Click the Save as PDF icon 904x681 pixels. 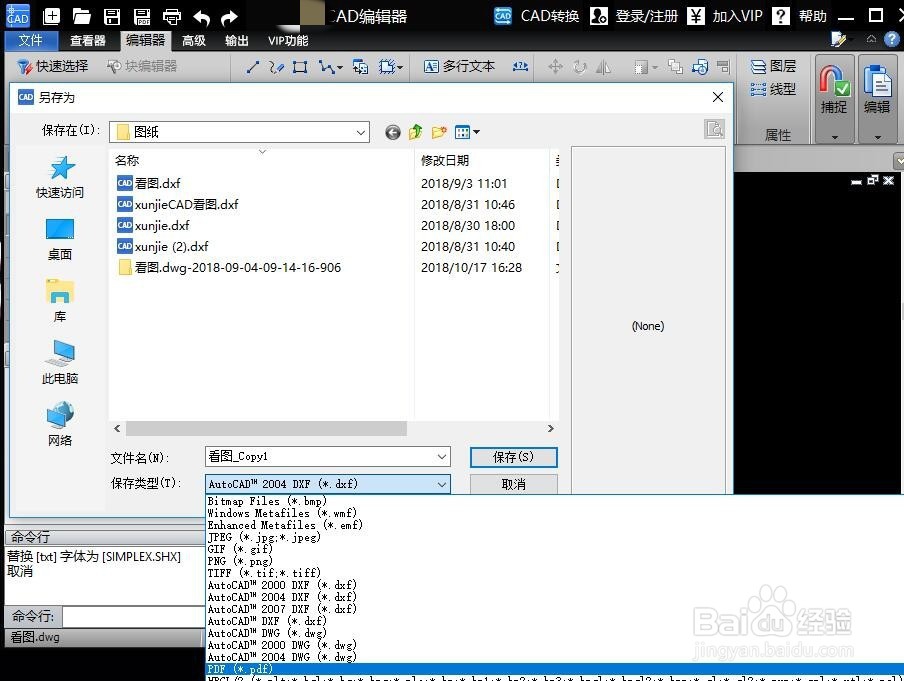[x=143, y=15]
